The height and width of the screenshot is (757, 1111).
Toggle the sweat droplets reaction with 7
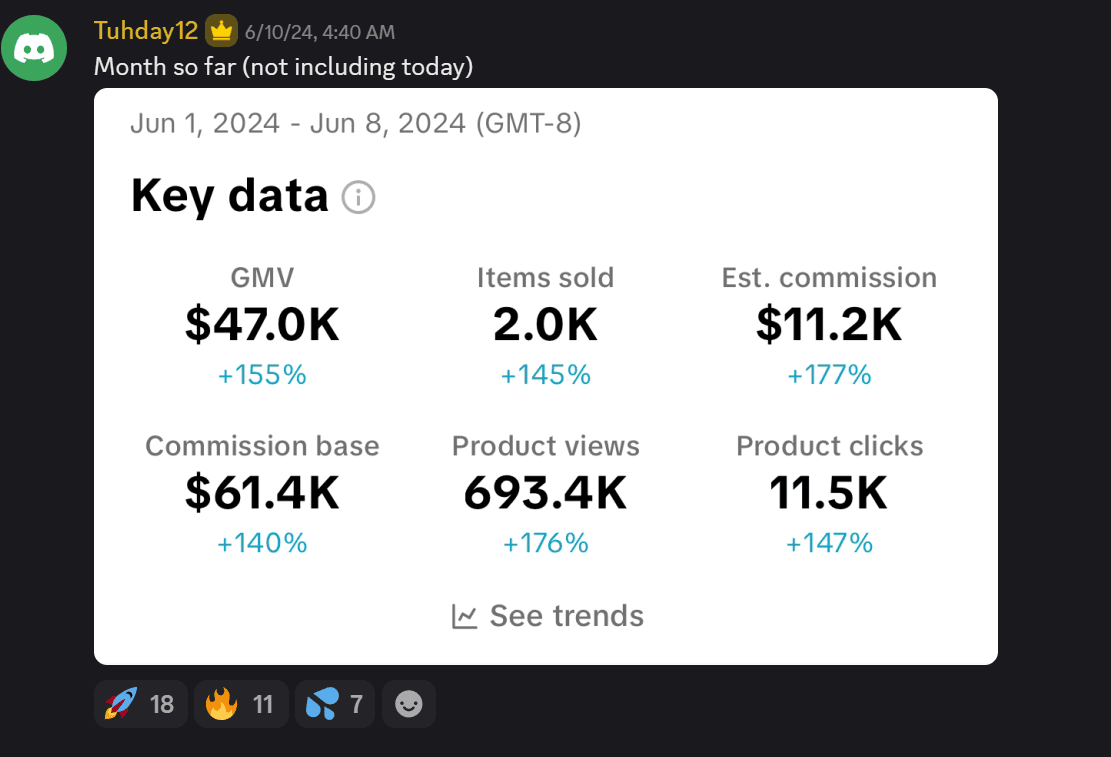click(x=334, y=705)
